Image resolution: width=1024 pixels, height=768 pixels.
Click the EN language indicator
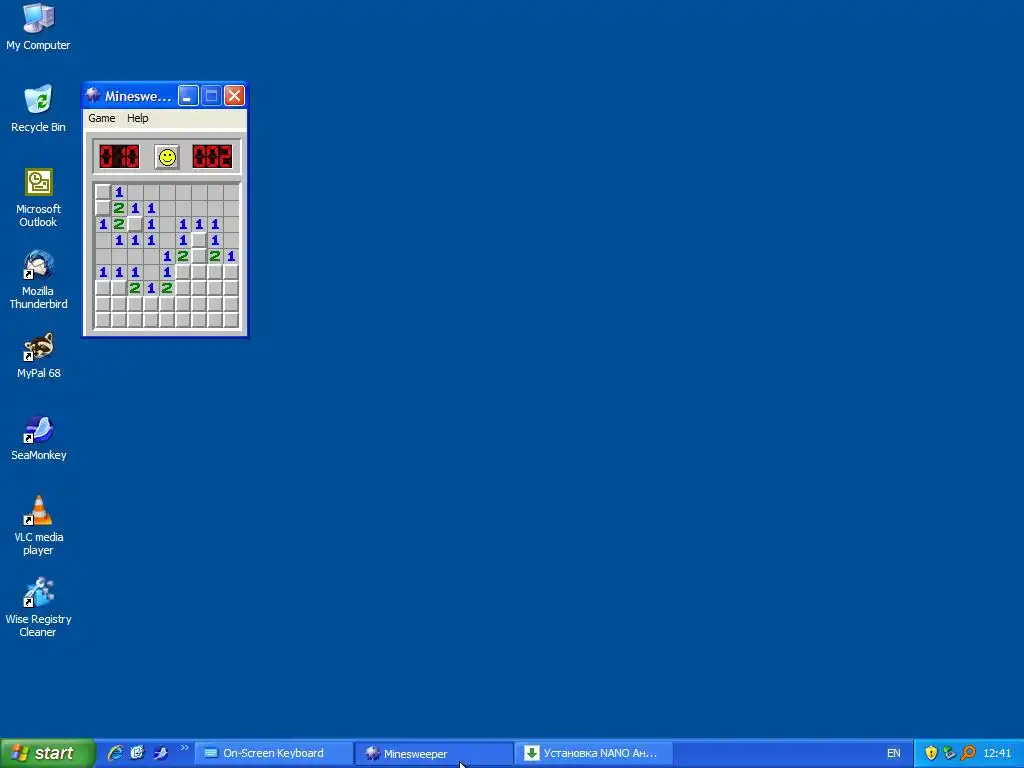[893, 754]
